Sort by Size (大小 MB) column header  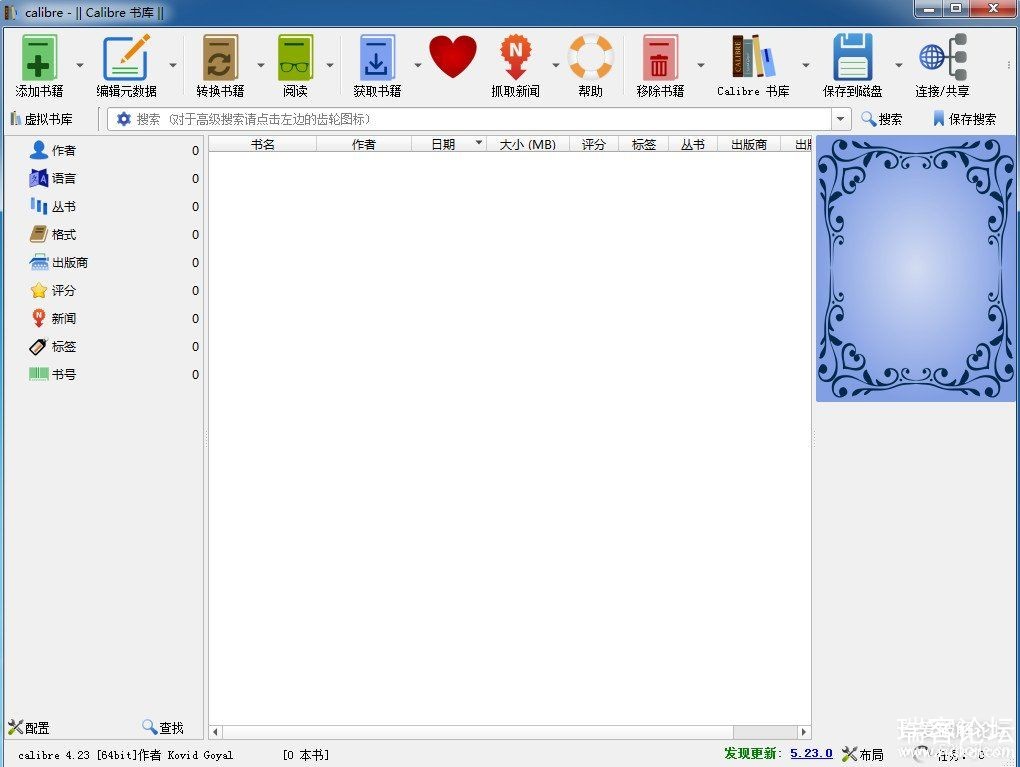point(528,144)
